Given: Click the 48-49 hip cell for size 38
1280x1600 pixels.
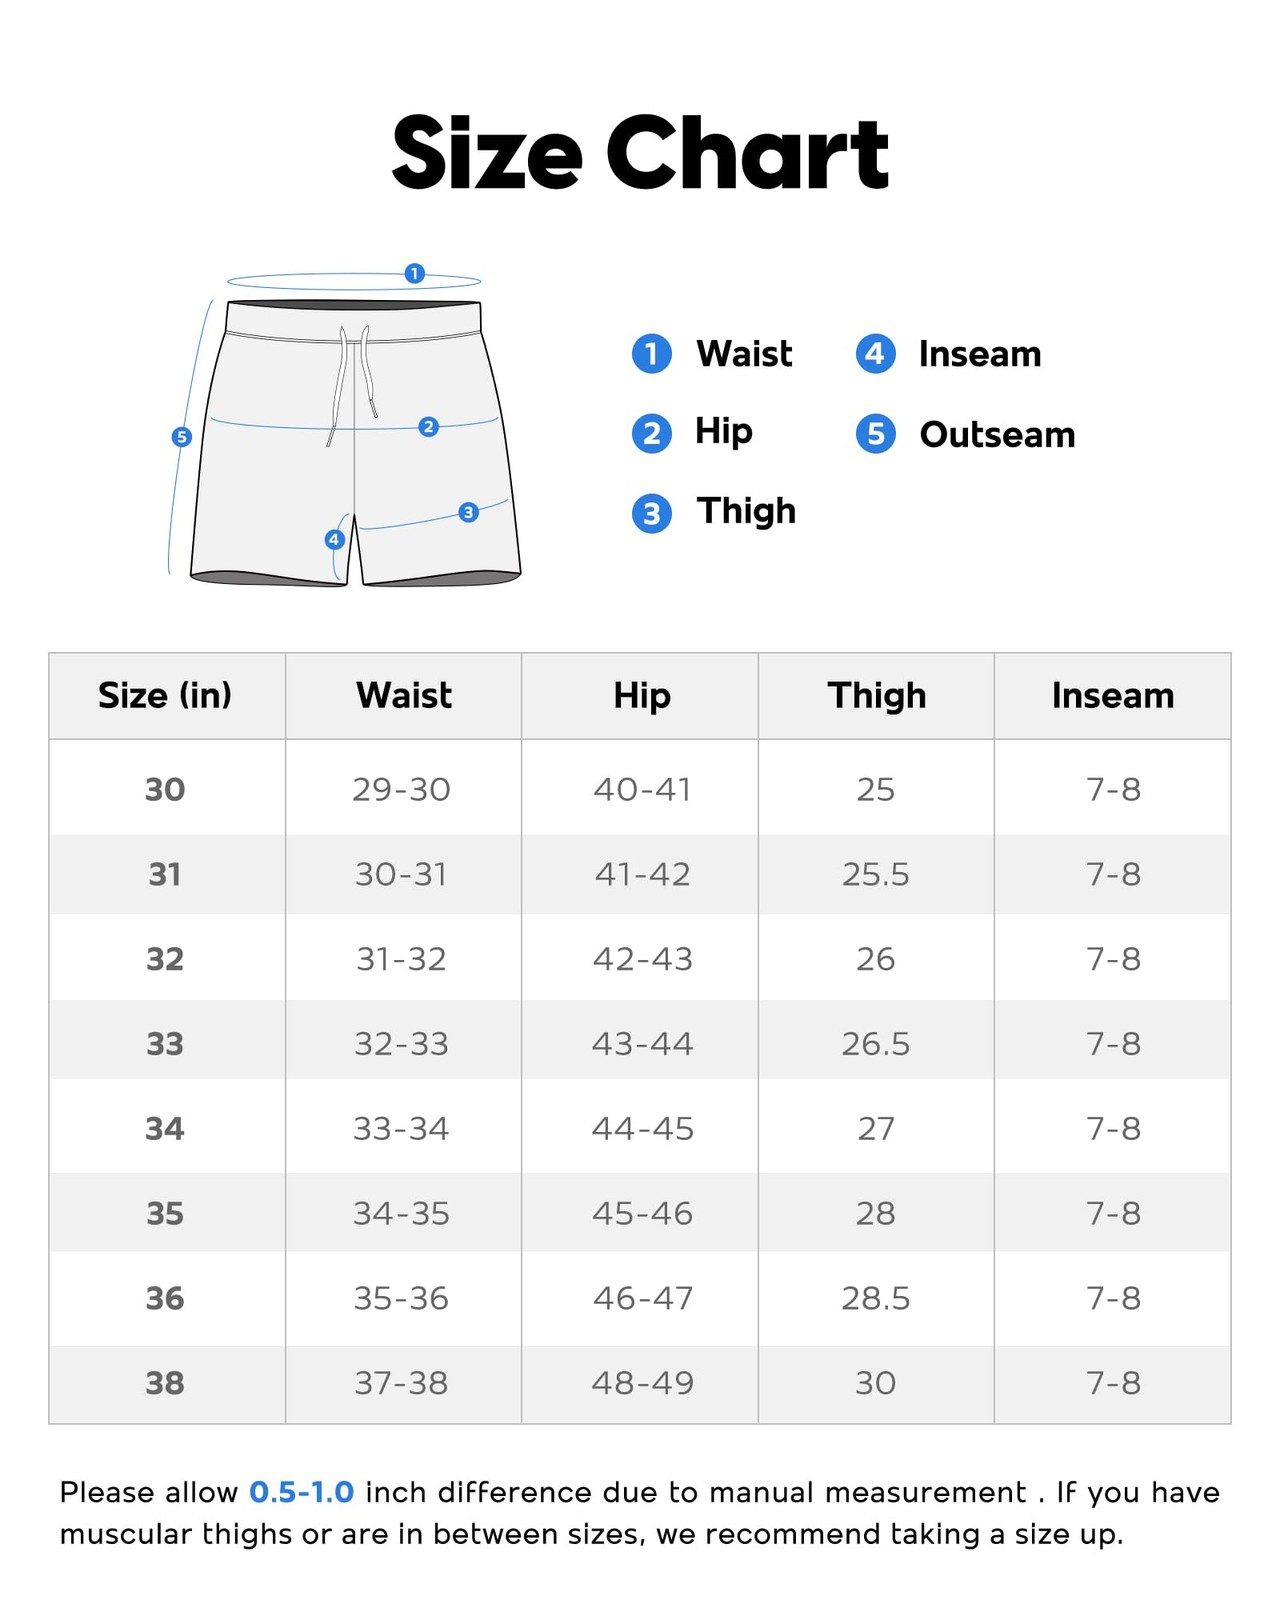Looking at the screenshot, I should 642,1383.
